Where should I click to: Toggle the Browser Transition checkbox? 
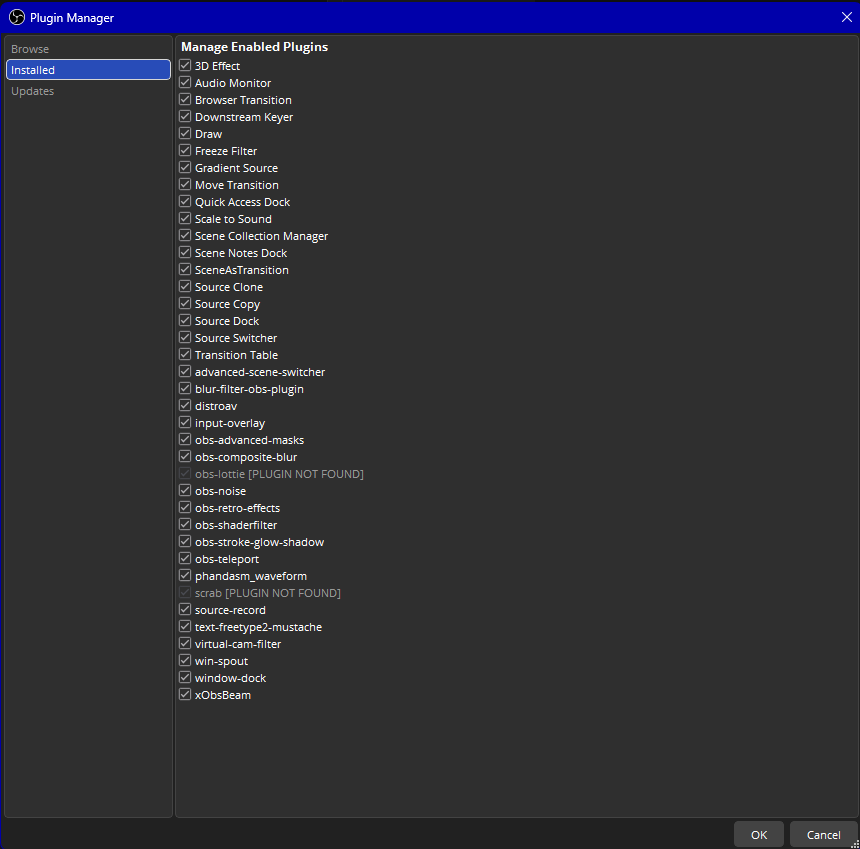pyautogui.click(x=185, y=100)
